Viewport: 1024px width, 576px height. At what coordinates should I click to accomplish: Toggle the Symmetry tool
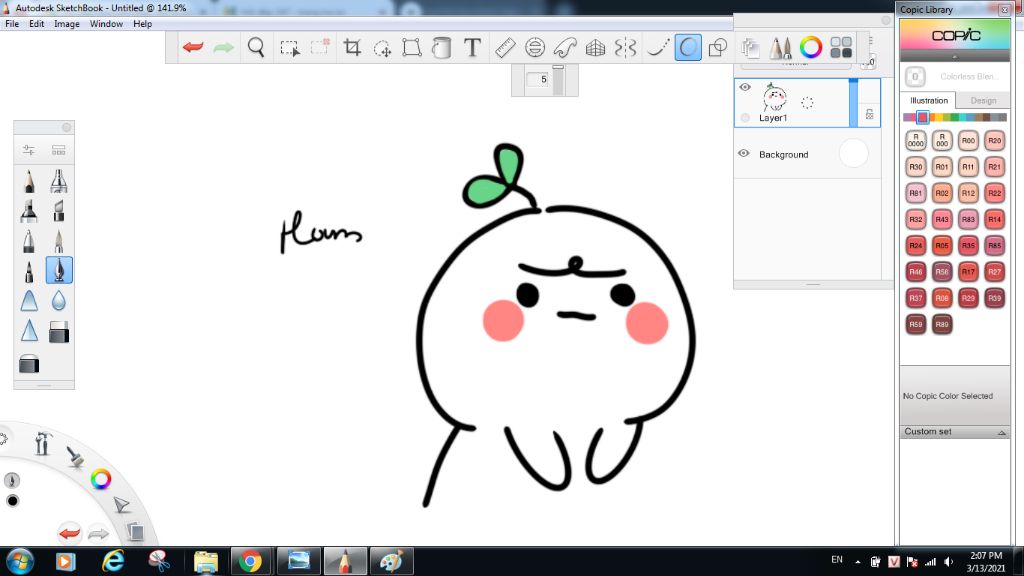(625, 48)
